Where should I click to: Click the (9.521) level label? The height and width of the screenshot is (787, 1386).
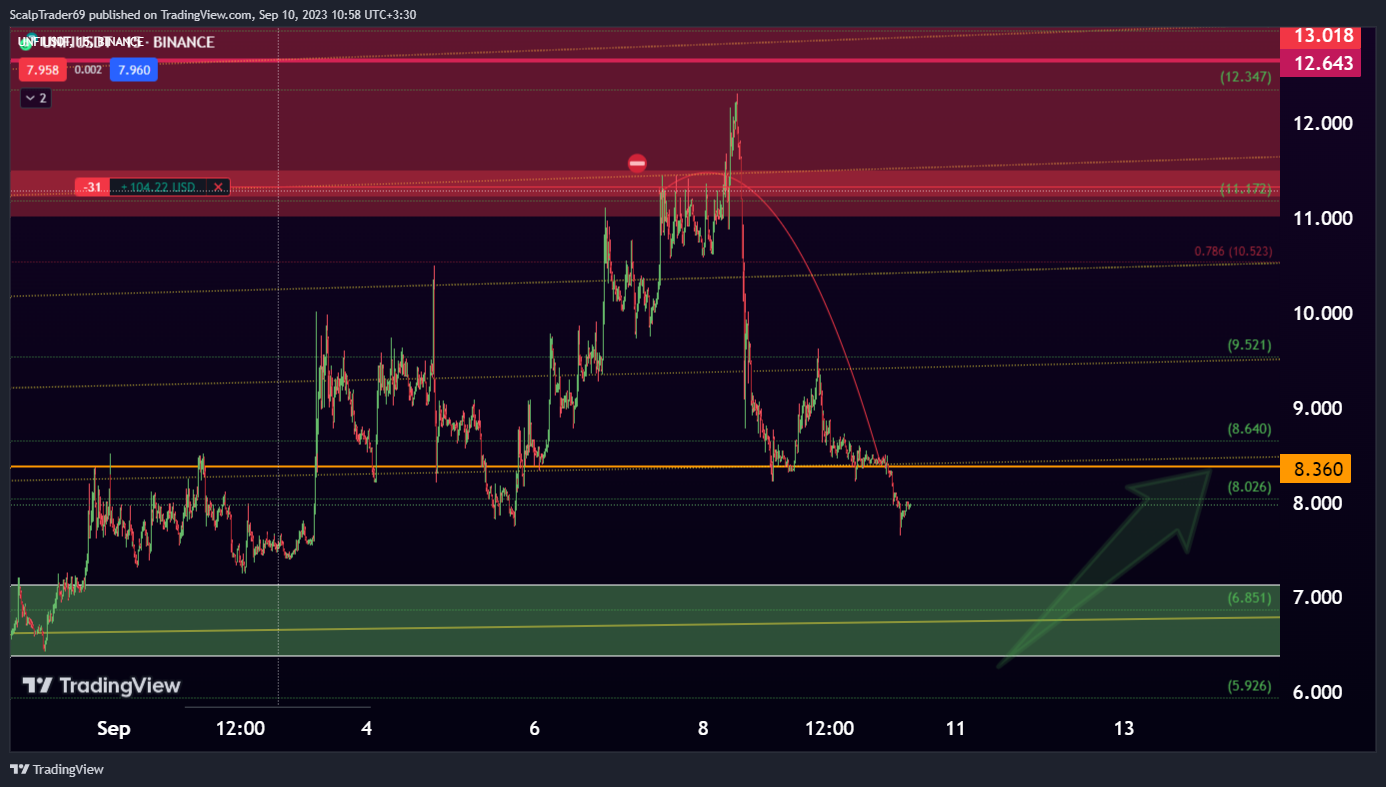(1250, 345)
